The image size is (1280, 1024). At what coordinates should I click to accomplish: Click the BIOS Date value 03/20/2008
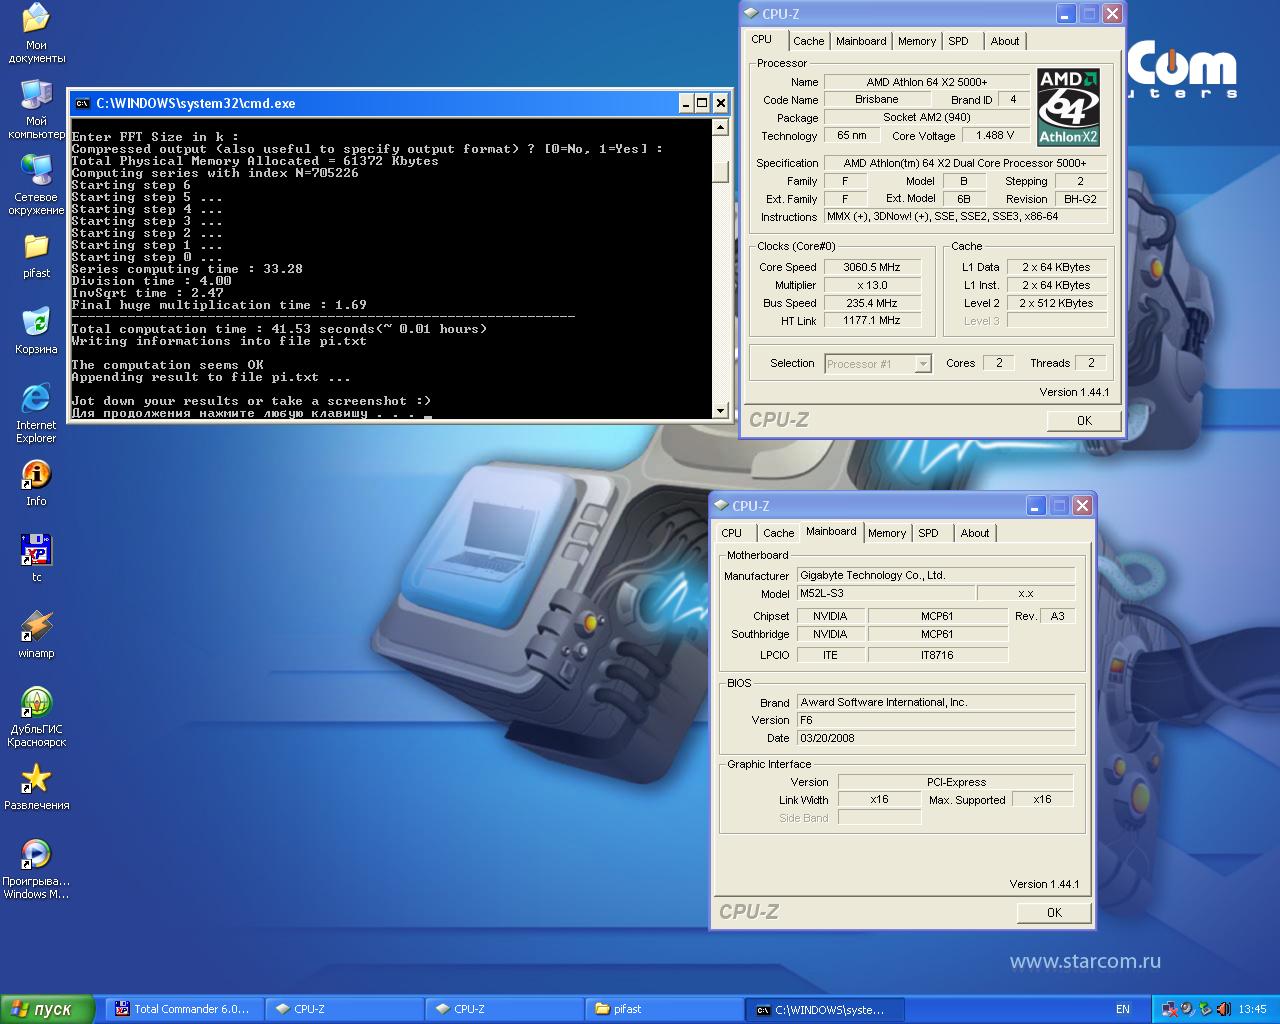click(936, 738)
